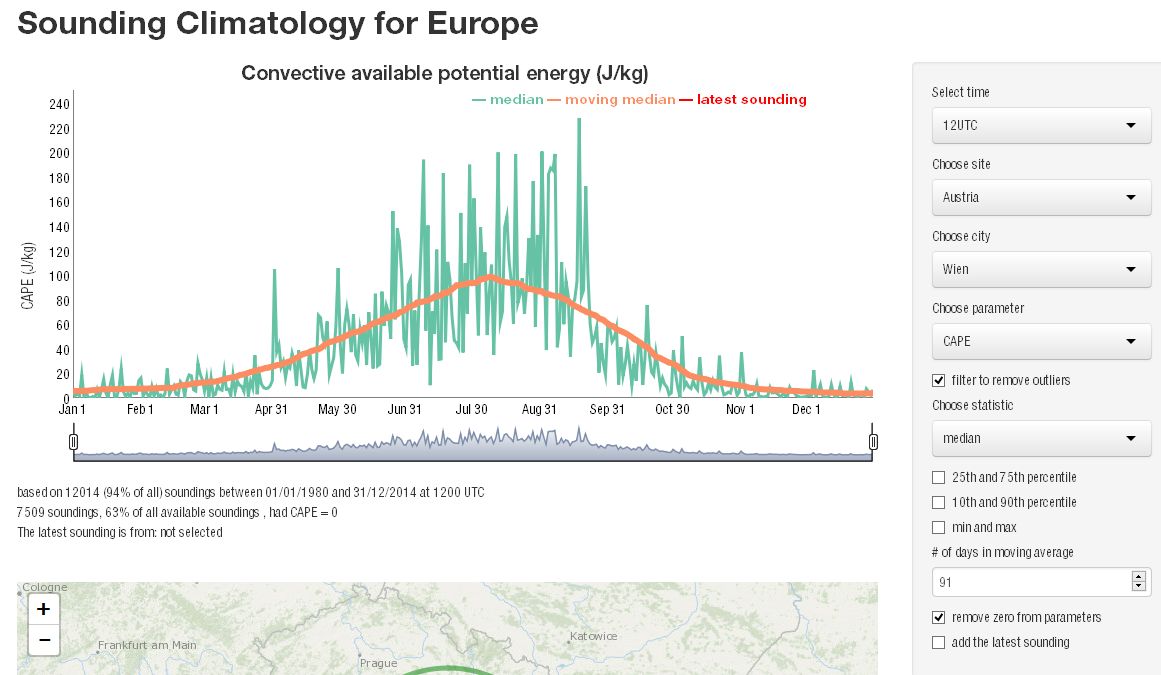Open the Choose site Austria dropdown
The width and height of the screenshot is (1161, 675).
(1041, 198)
